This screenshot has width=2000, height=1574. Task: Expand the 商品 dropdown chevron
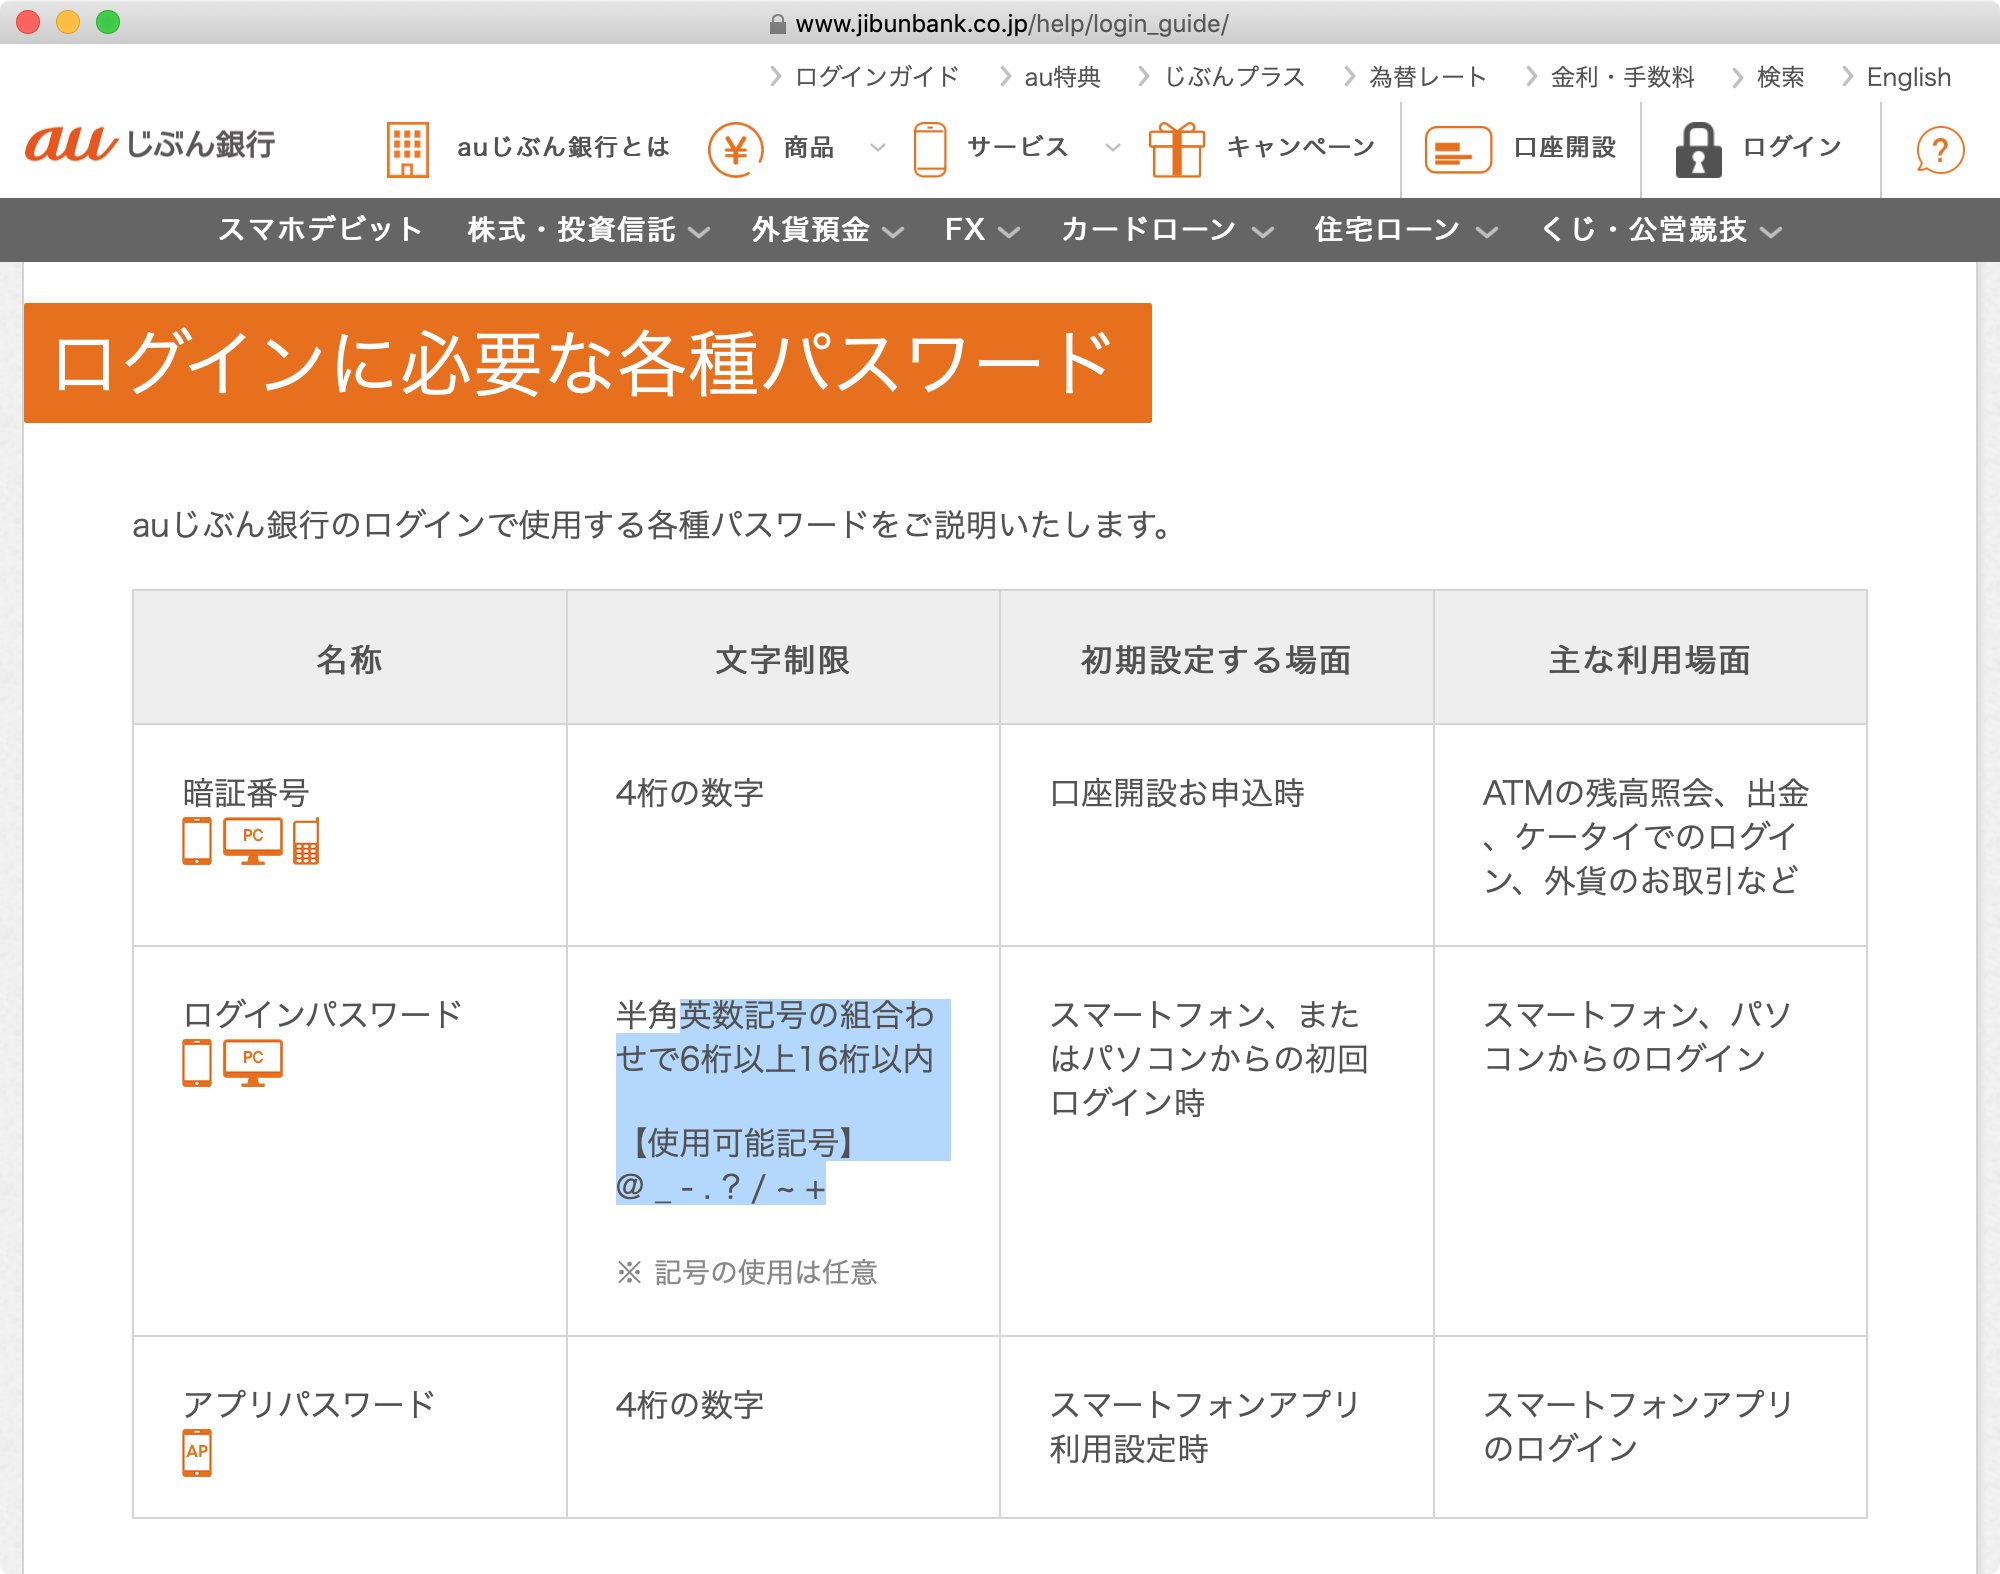(x=878, y=148)
